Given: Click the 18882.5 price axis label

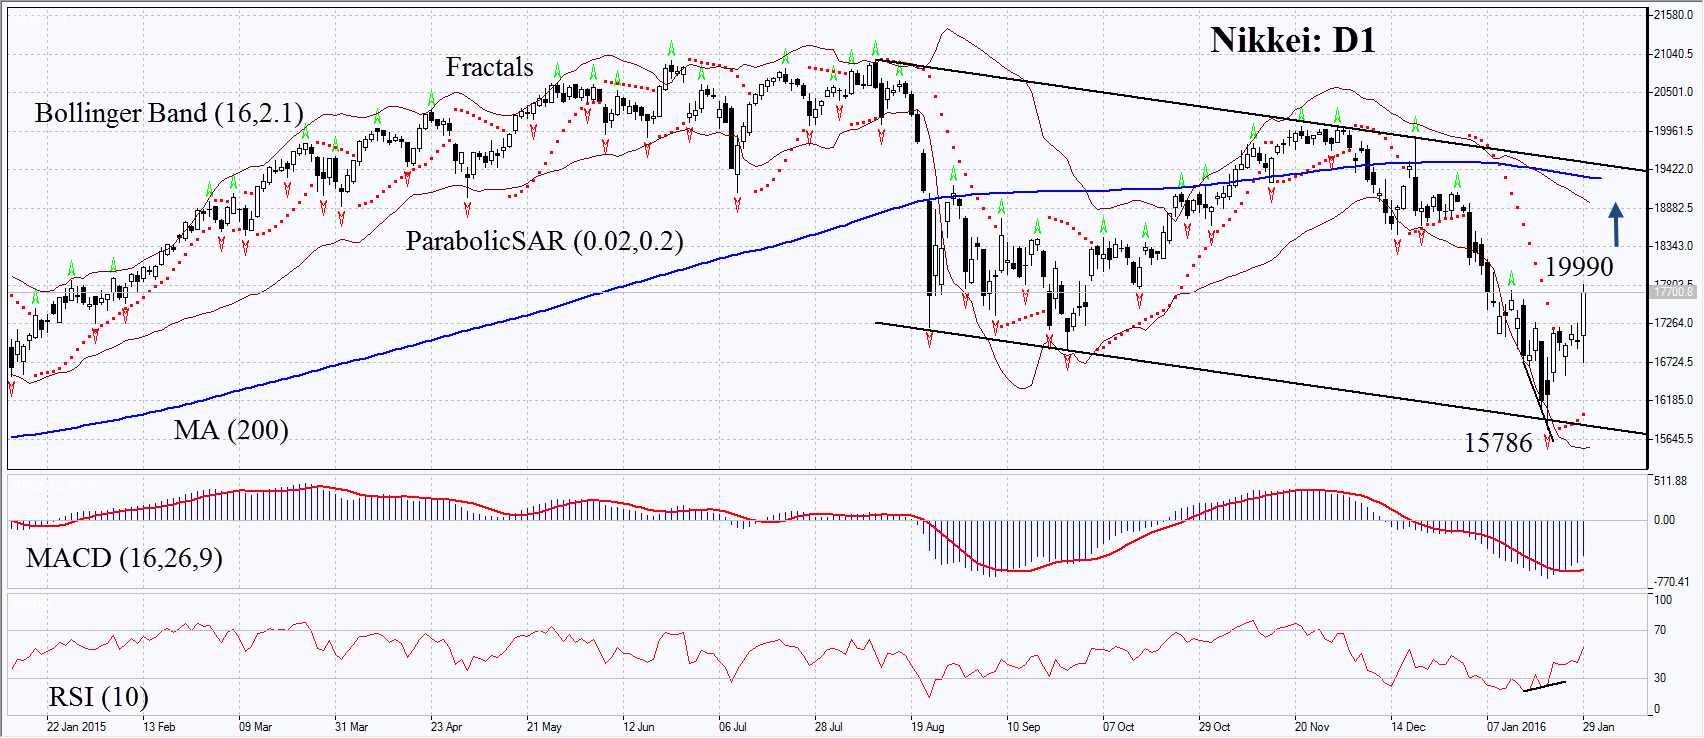Looking at the screenshot, I should pyautogui.click(x=1673, y=208).
